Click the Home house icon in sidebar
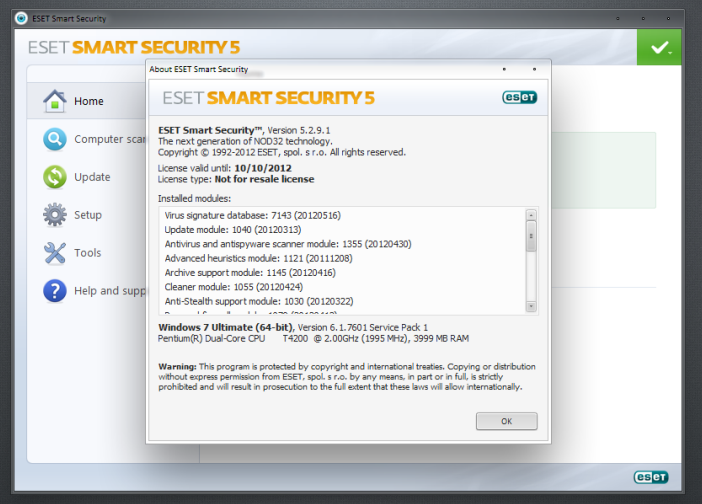This screenshot has width=702, height=504. (55, 101)
